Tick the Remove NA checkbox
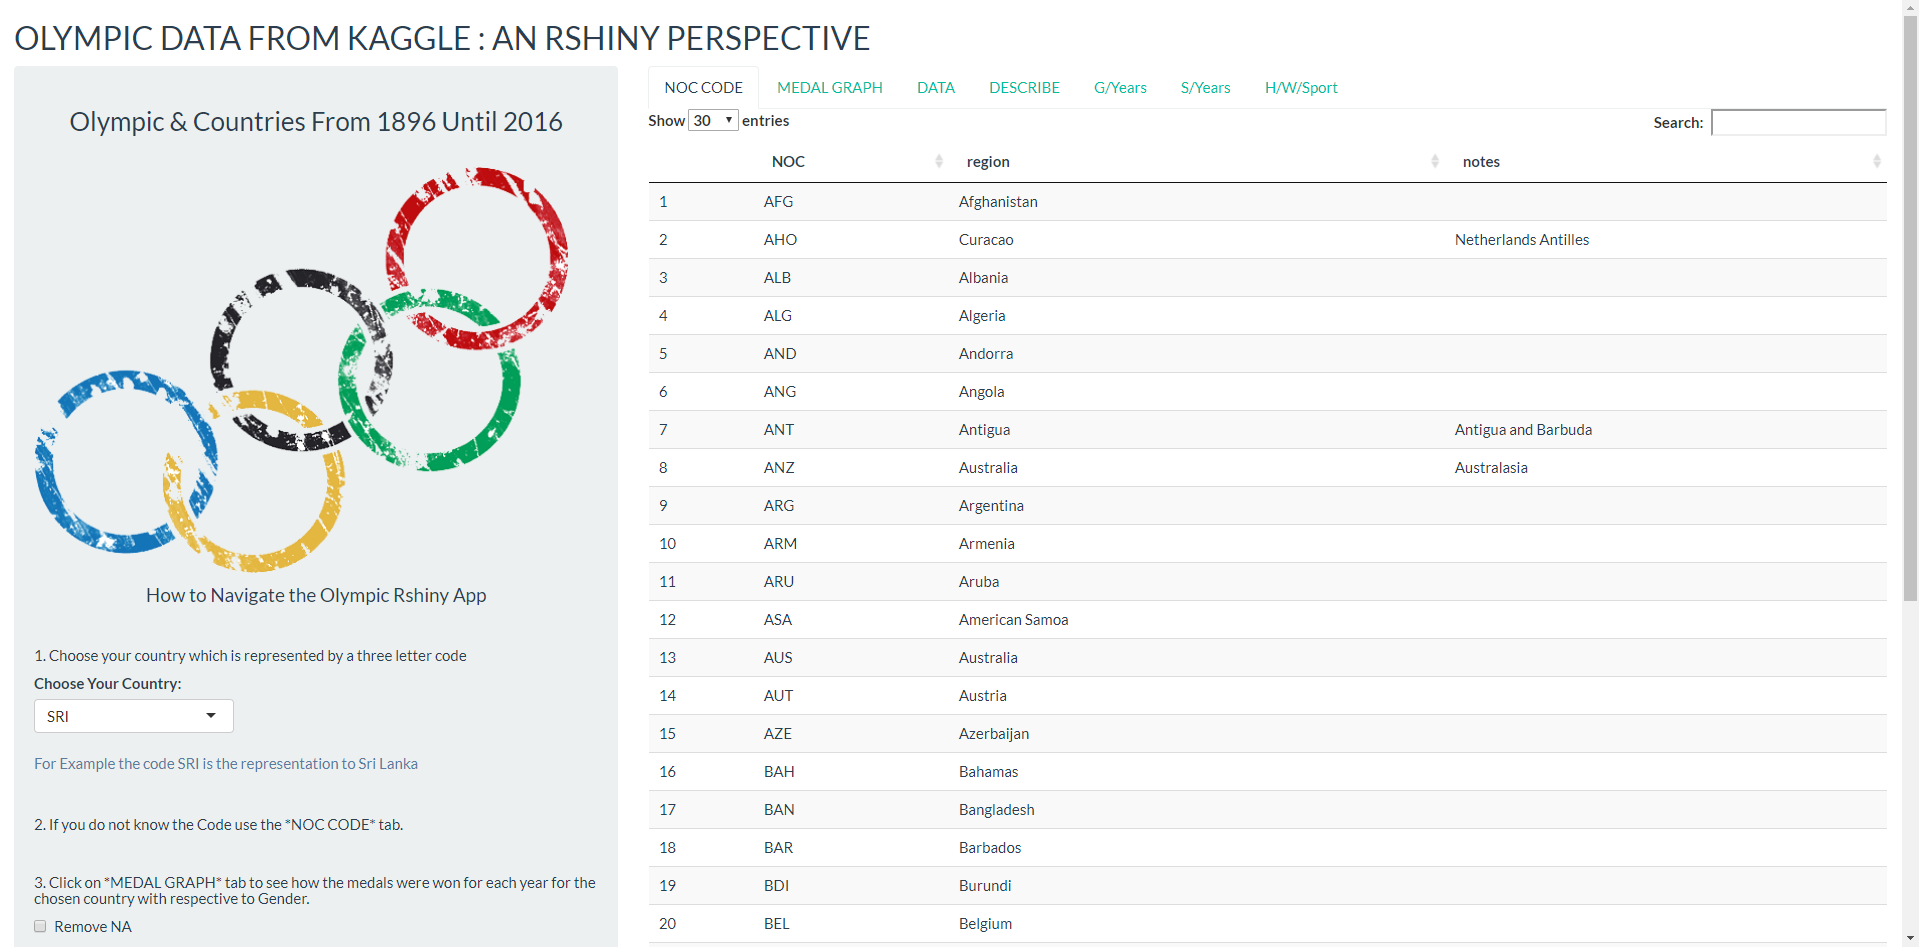Viewport: 1919px width, 947px height. [x=40, y=927]
